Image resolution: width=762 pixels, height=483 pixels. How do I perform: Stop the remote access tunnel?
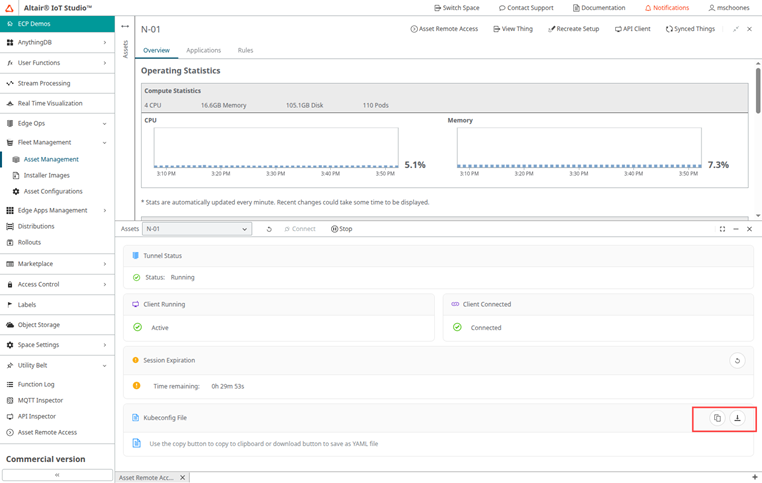tap(341, 229)
